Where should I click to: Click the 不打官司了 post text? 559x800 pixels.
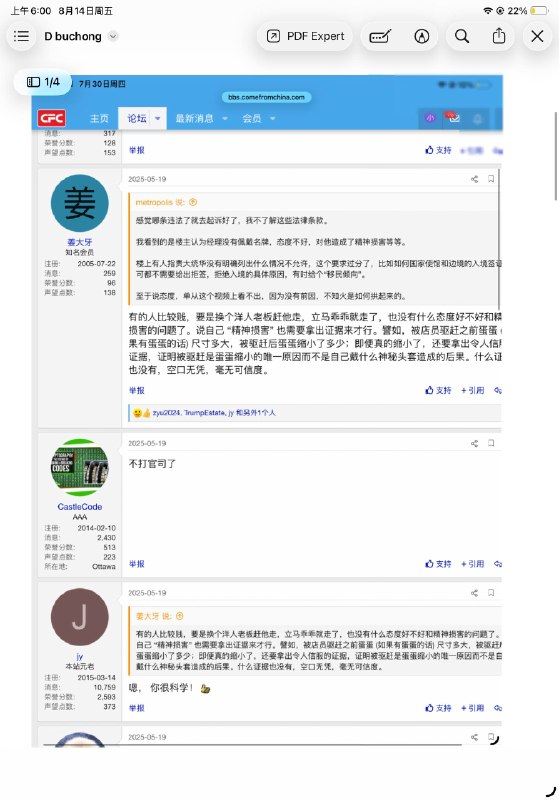[152, 464]
